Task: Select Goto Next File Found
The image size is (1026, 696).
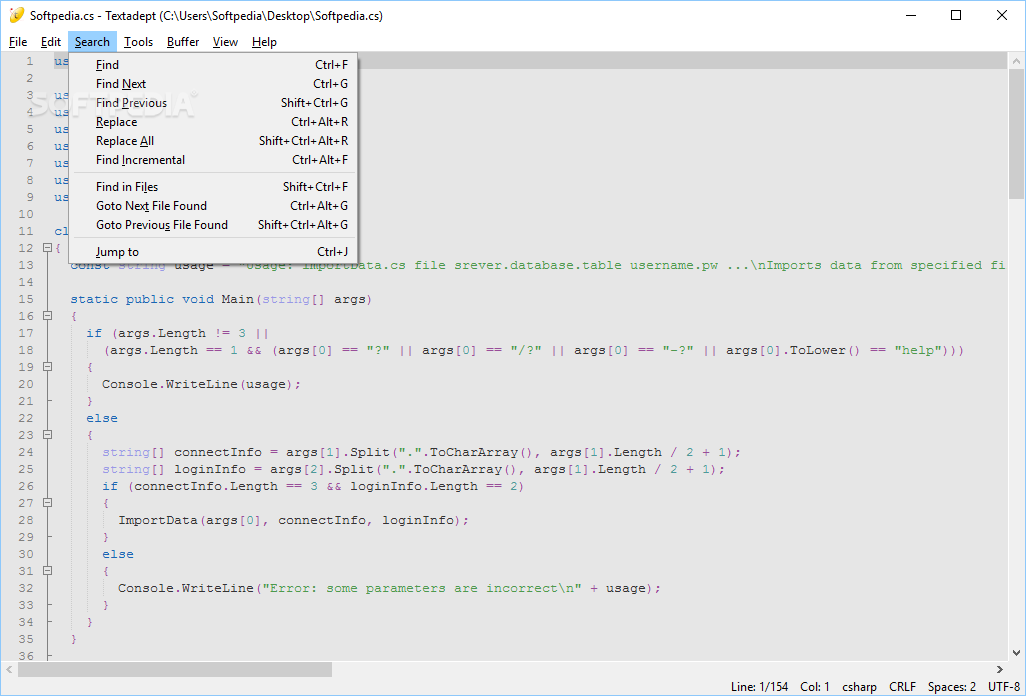Action: 213,206
